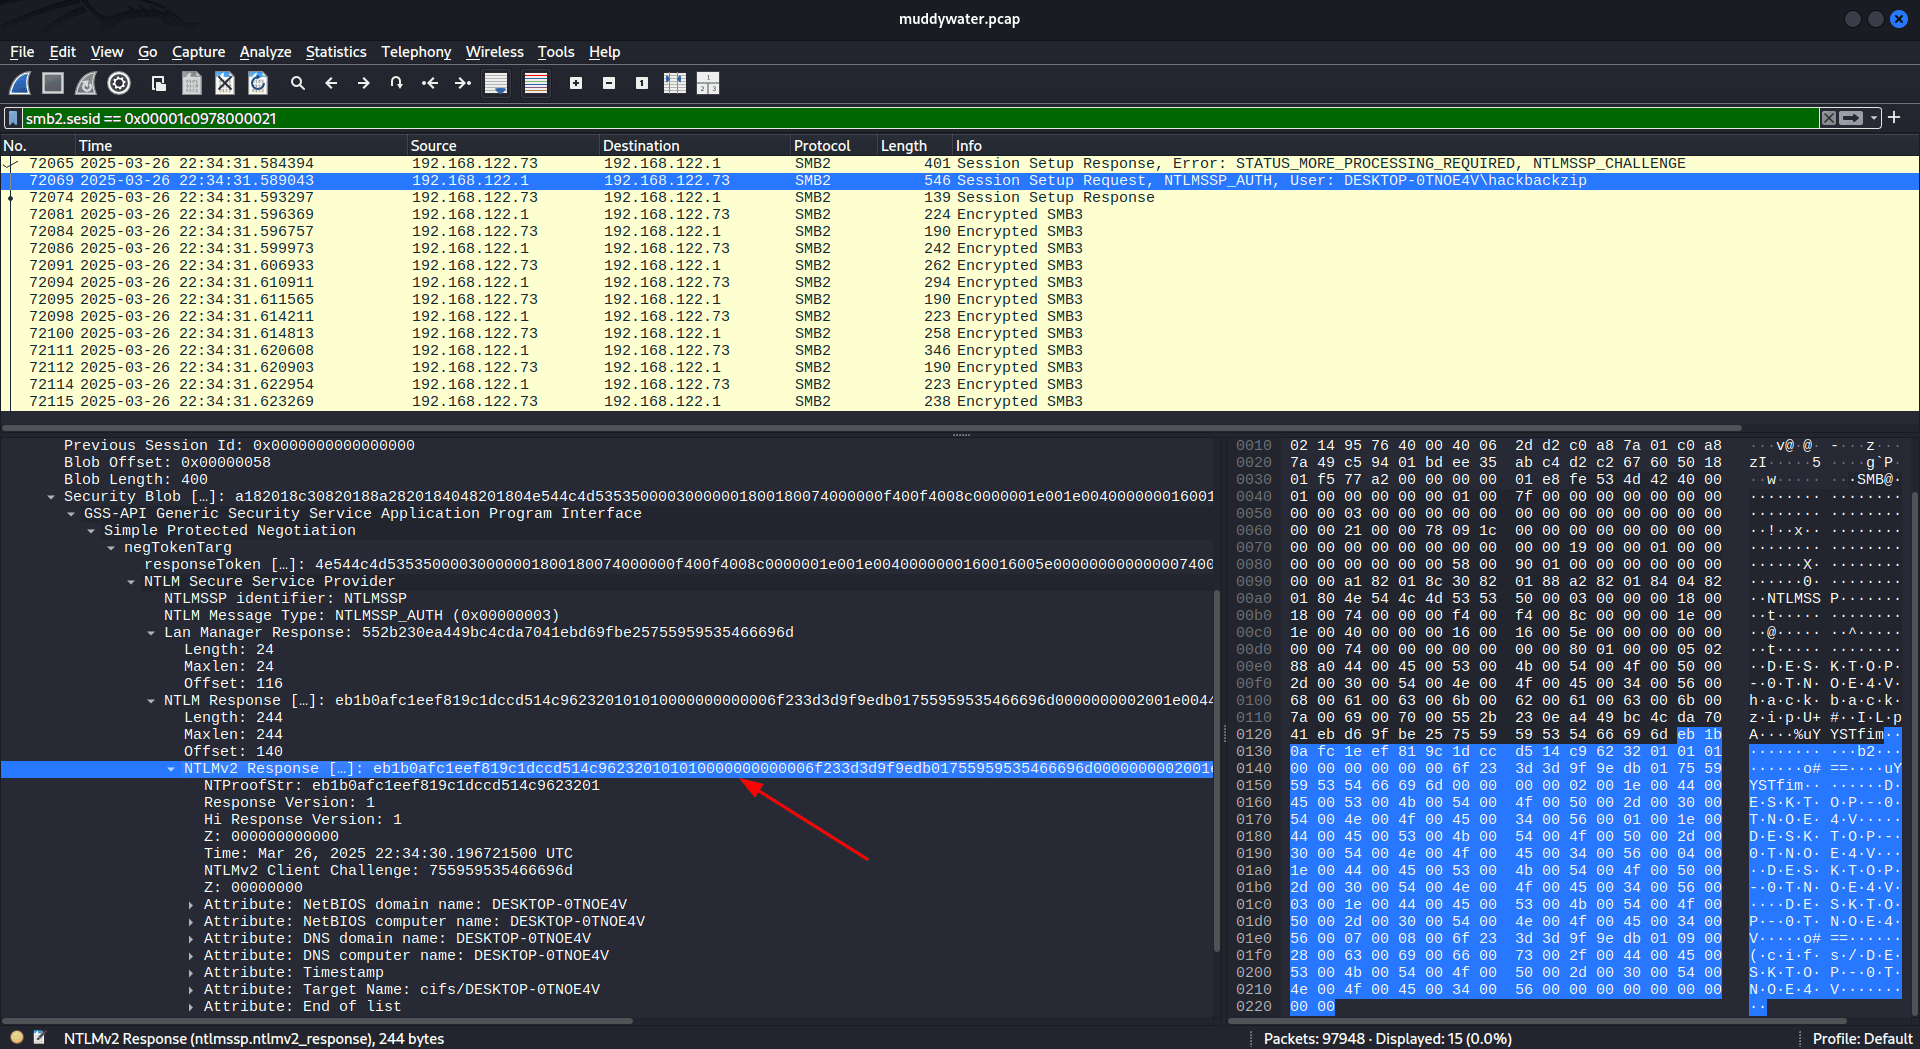Screen dimensions: 1920x1049
Task: Sort by the Protocol column header
Action: point(834,146)
